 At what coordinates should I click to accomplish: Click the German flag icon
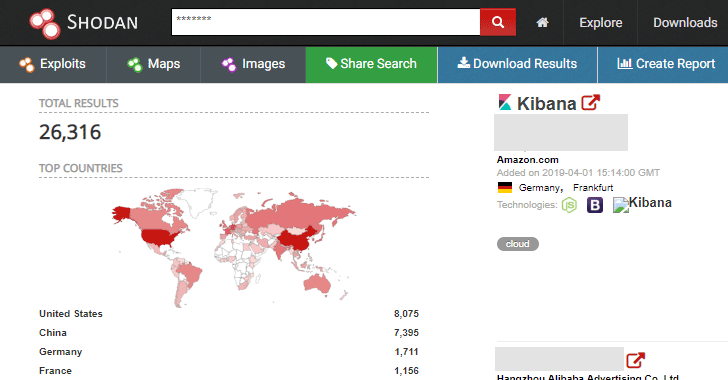click(x=505, y=187)
